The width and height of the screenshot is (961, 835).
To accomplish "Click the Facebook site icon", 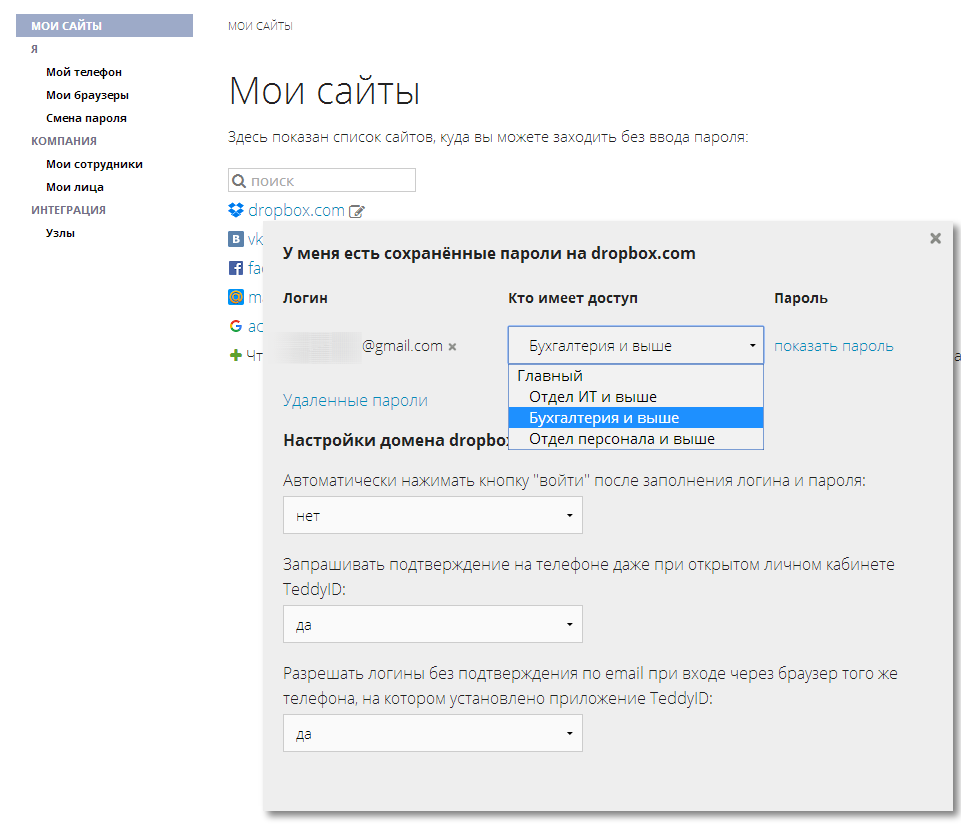I will tap(236, 268).
